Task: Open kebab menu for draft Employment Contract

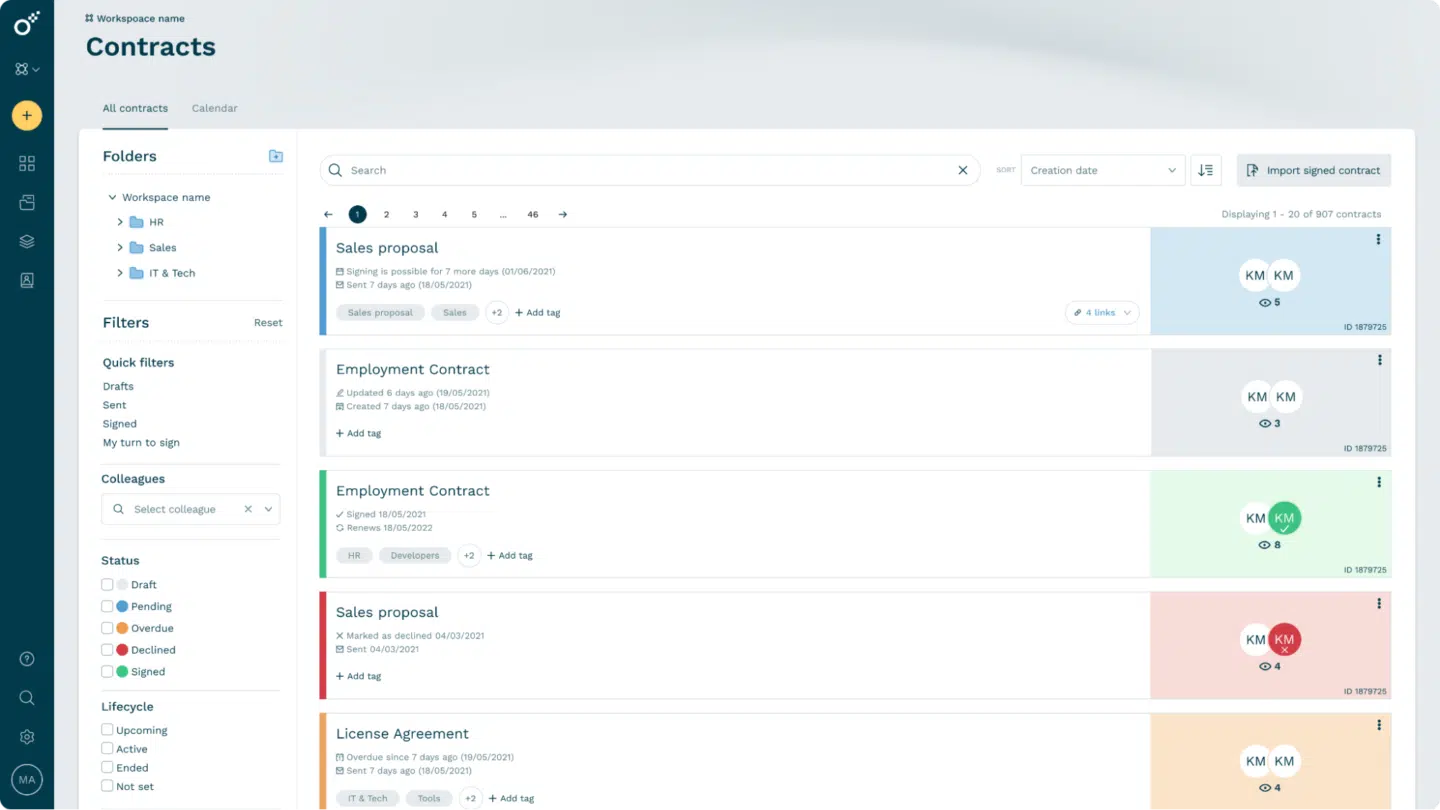Action: pos(1379,360)
